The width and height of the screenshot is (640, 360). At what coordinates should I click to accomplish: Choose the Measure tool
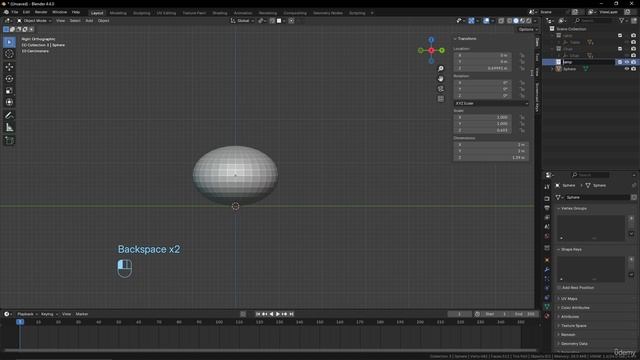pyautogui.click(x=9, y=128)
